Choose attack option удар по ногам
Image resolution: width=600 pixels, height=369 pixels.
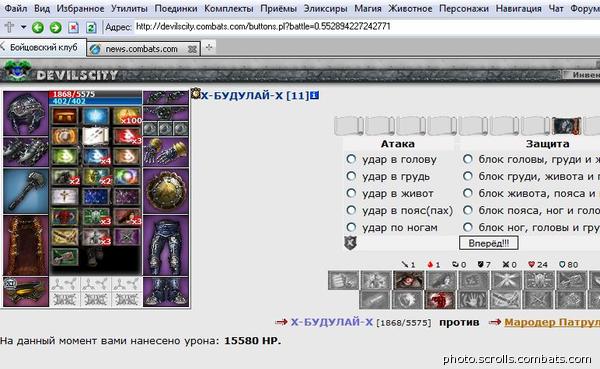point(351,227)
